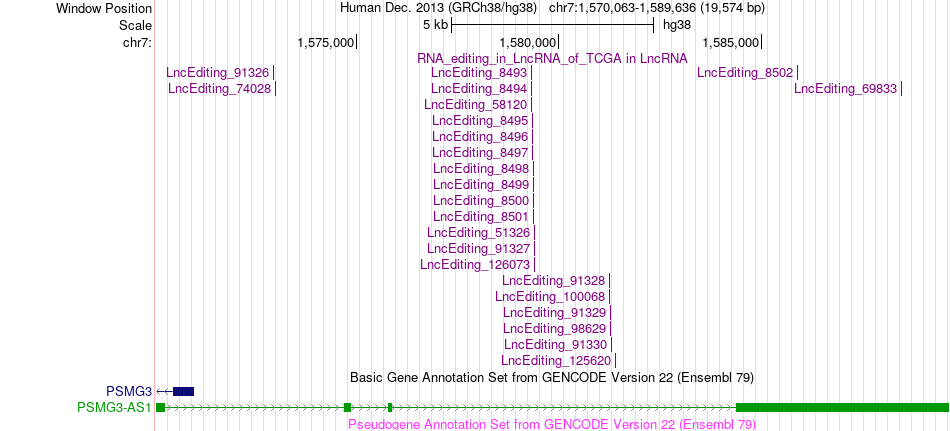Click the 1,575,000 ruler position label

coord(325,42)
